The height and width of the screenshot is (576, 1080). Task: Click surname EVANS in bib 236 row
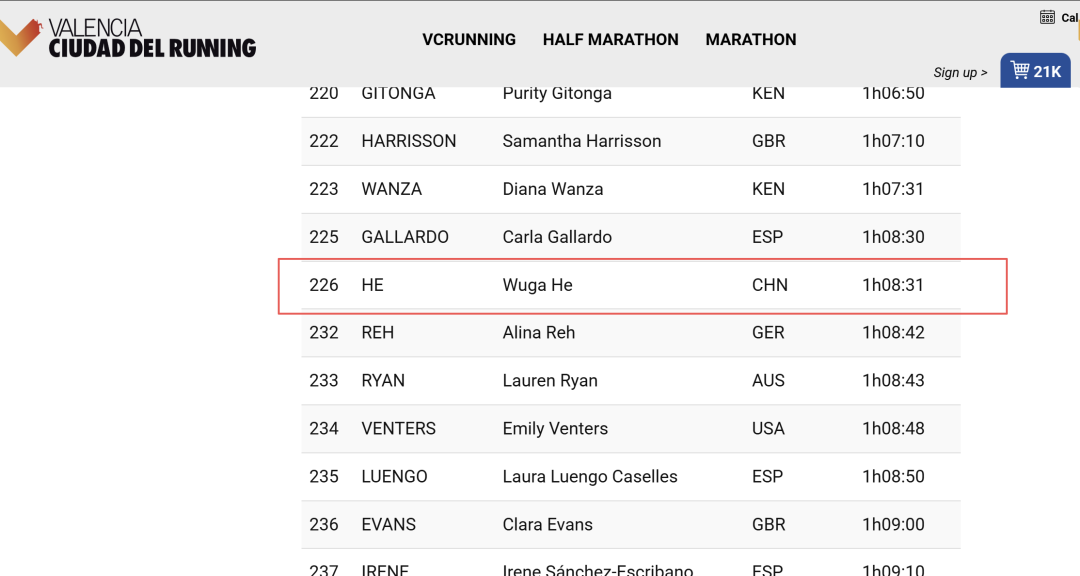pyautogui.click(x=388, y=524)
